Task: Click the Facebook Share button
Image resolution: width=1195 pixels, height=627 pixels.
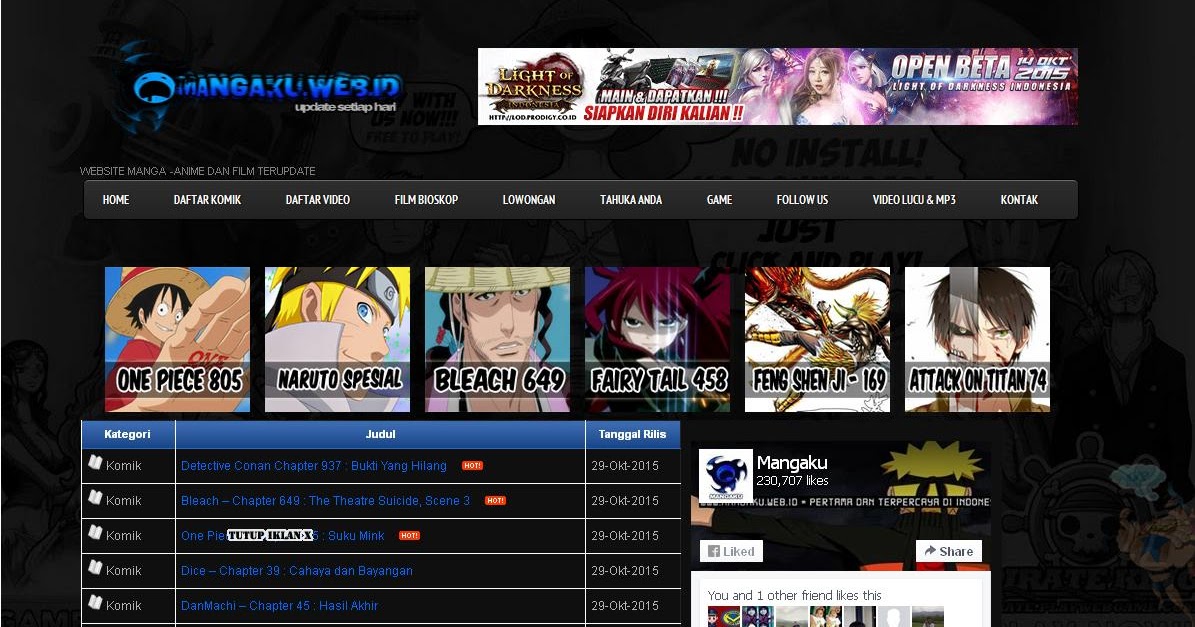Action: click(949, 551)
